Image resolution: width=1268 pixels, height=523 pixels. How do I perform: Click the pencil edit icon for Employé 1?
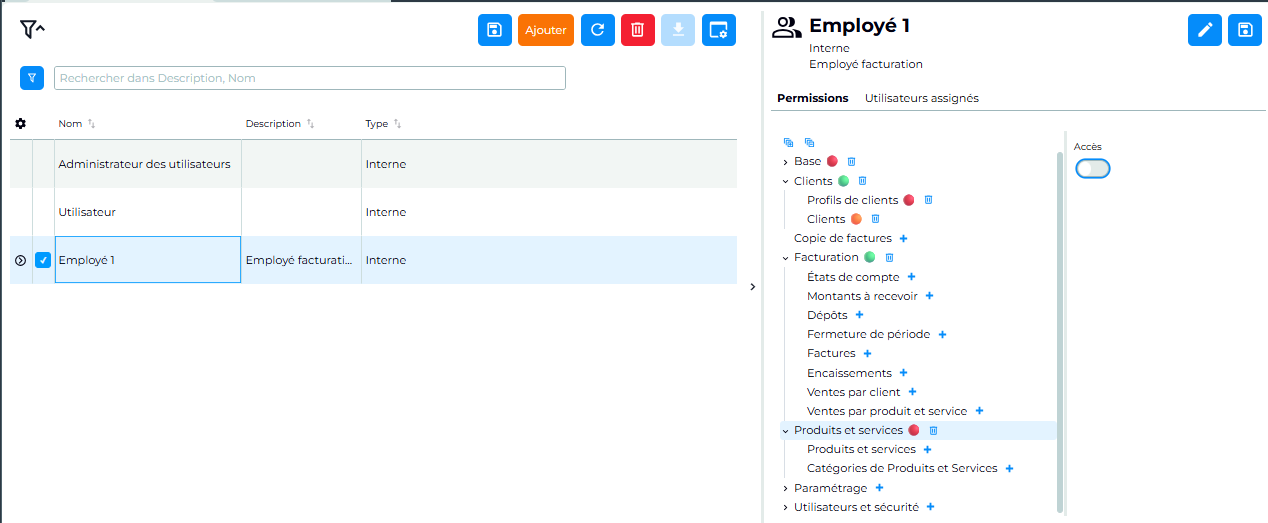pyautogui.click(x=1204, y=30)
